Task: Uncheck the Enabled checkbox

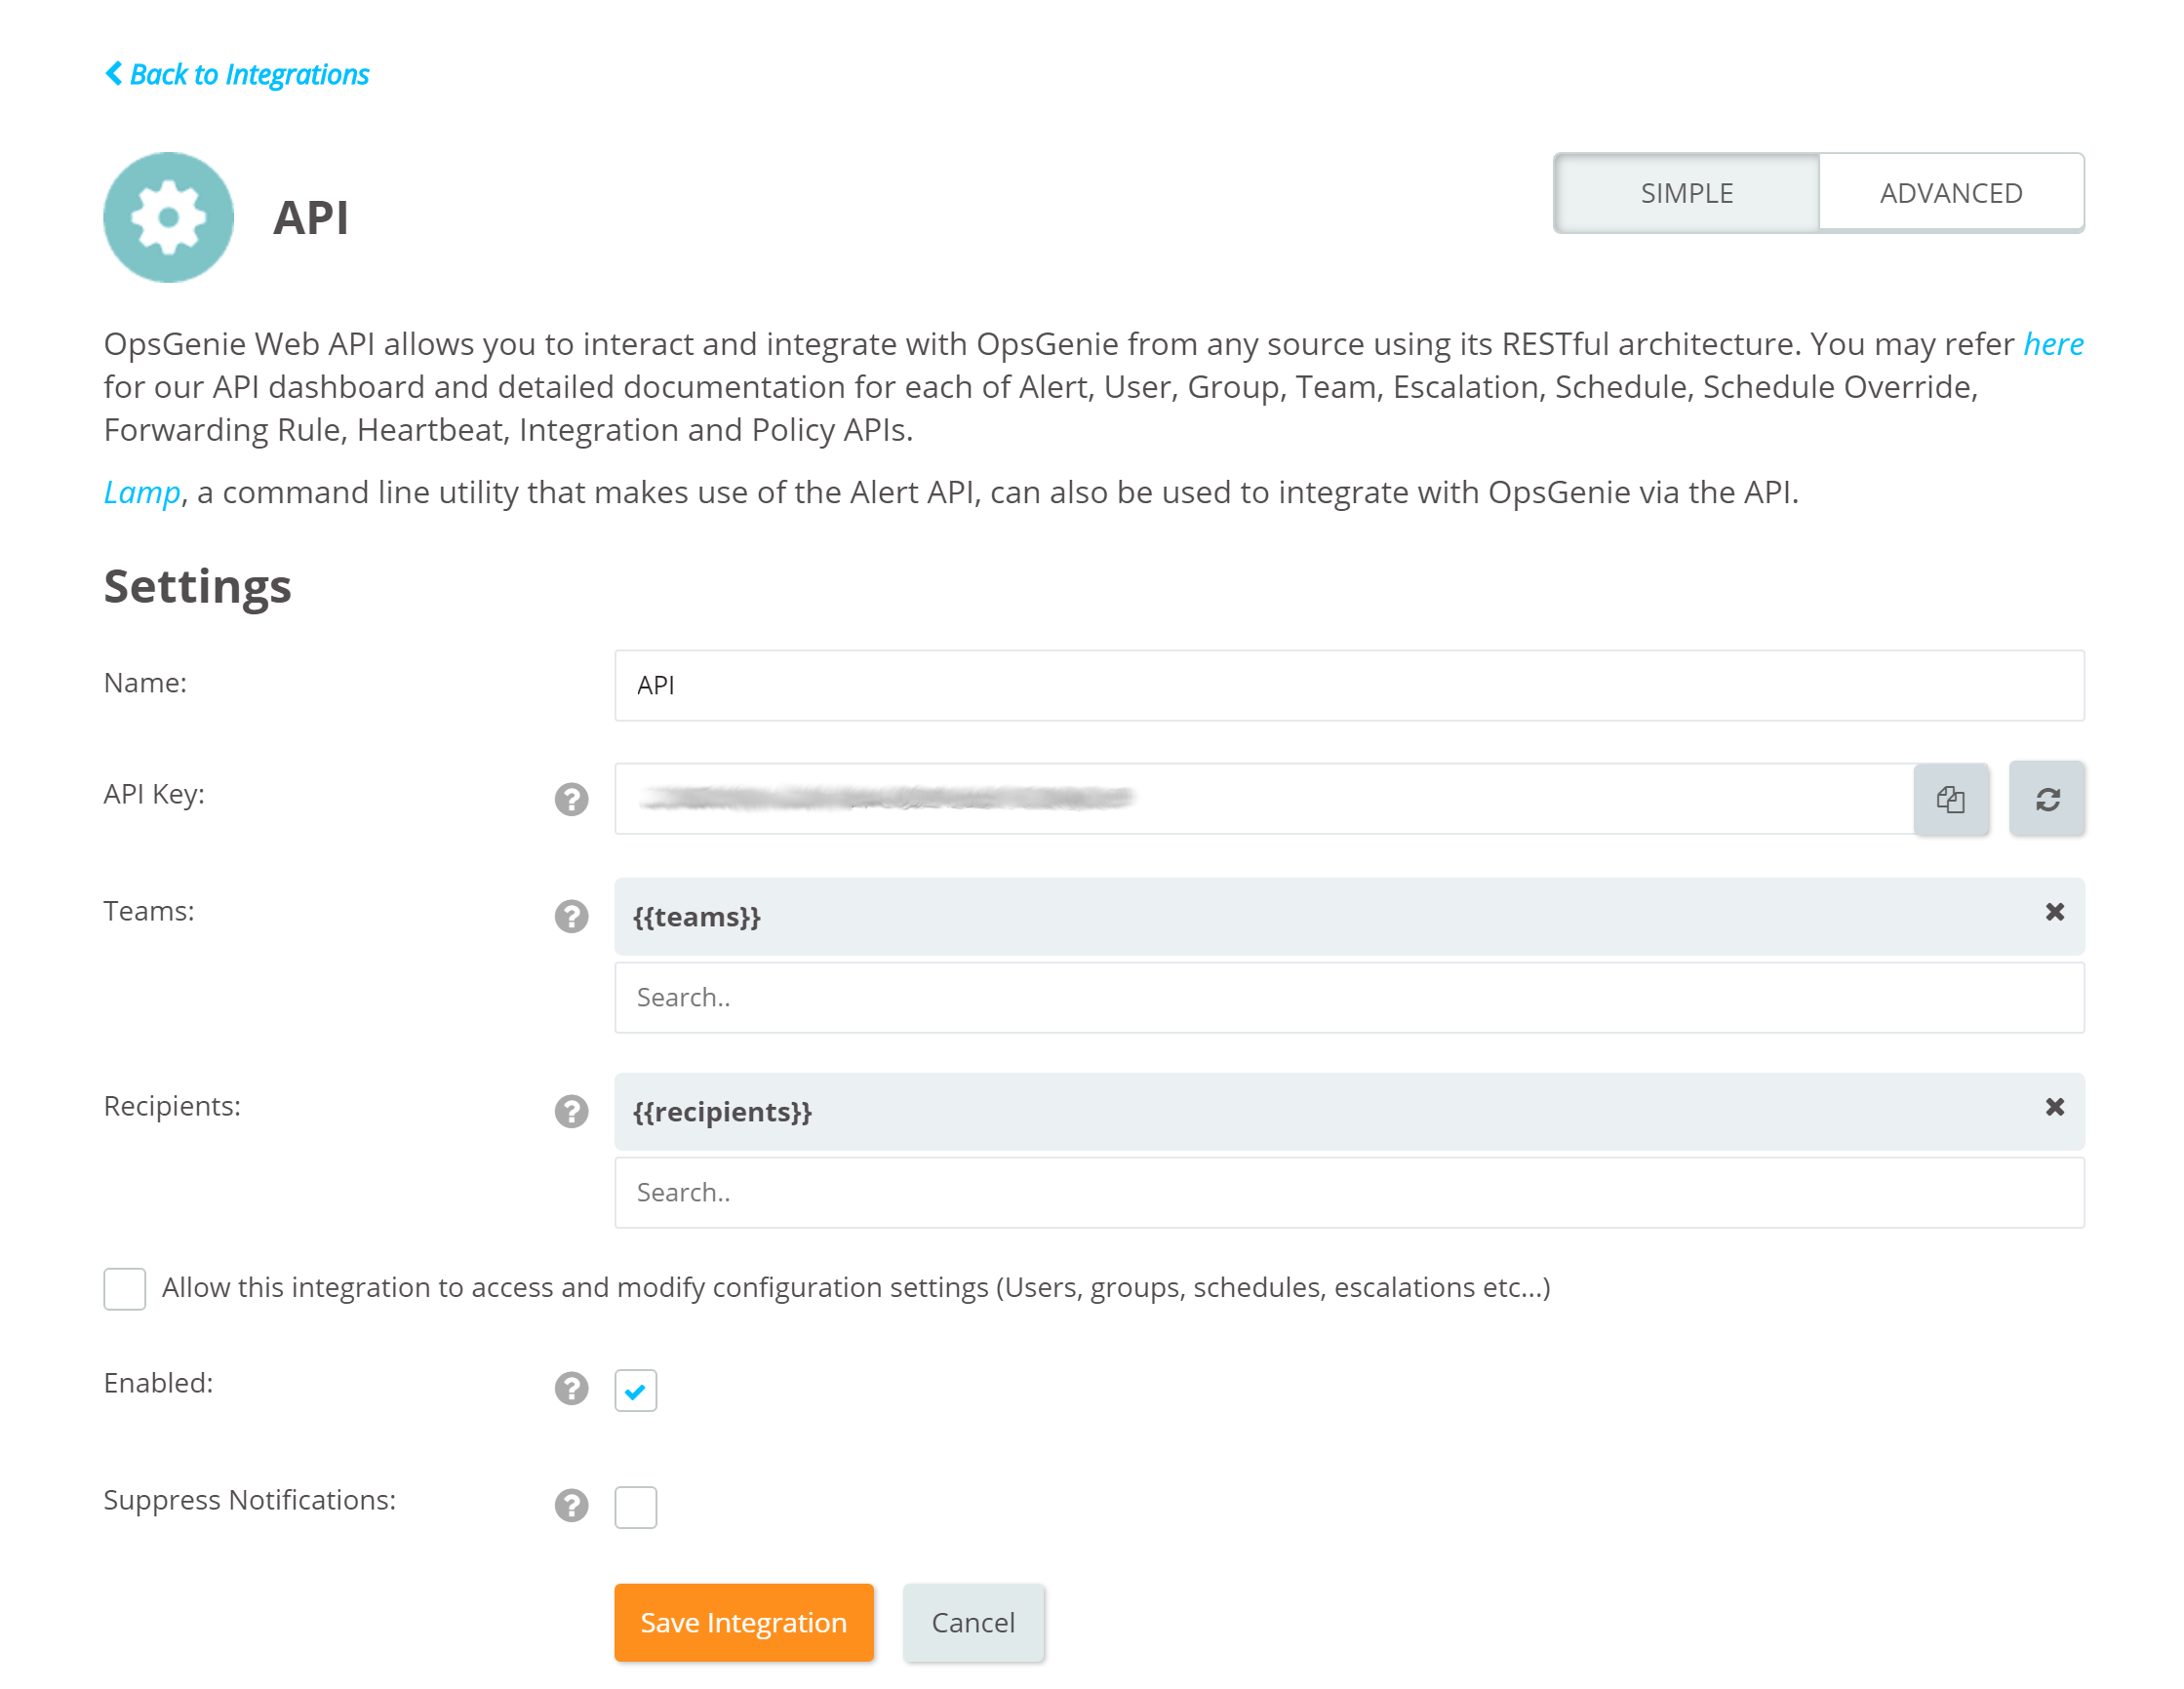Action: pyautogui.click(x=636, y=1390)
